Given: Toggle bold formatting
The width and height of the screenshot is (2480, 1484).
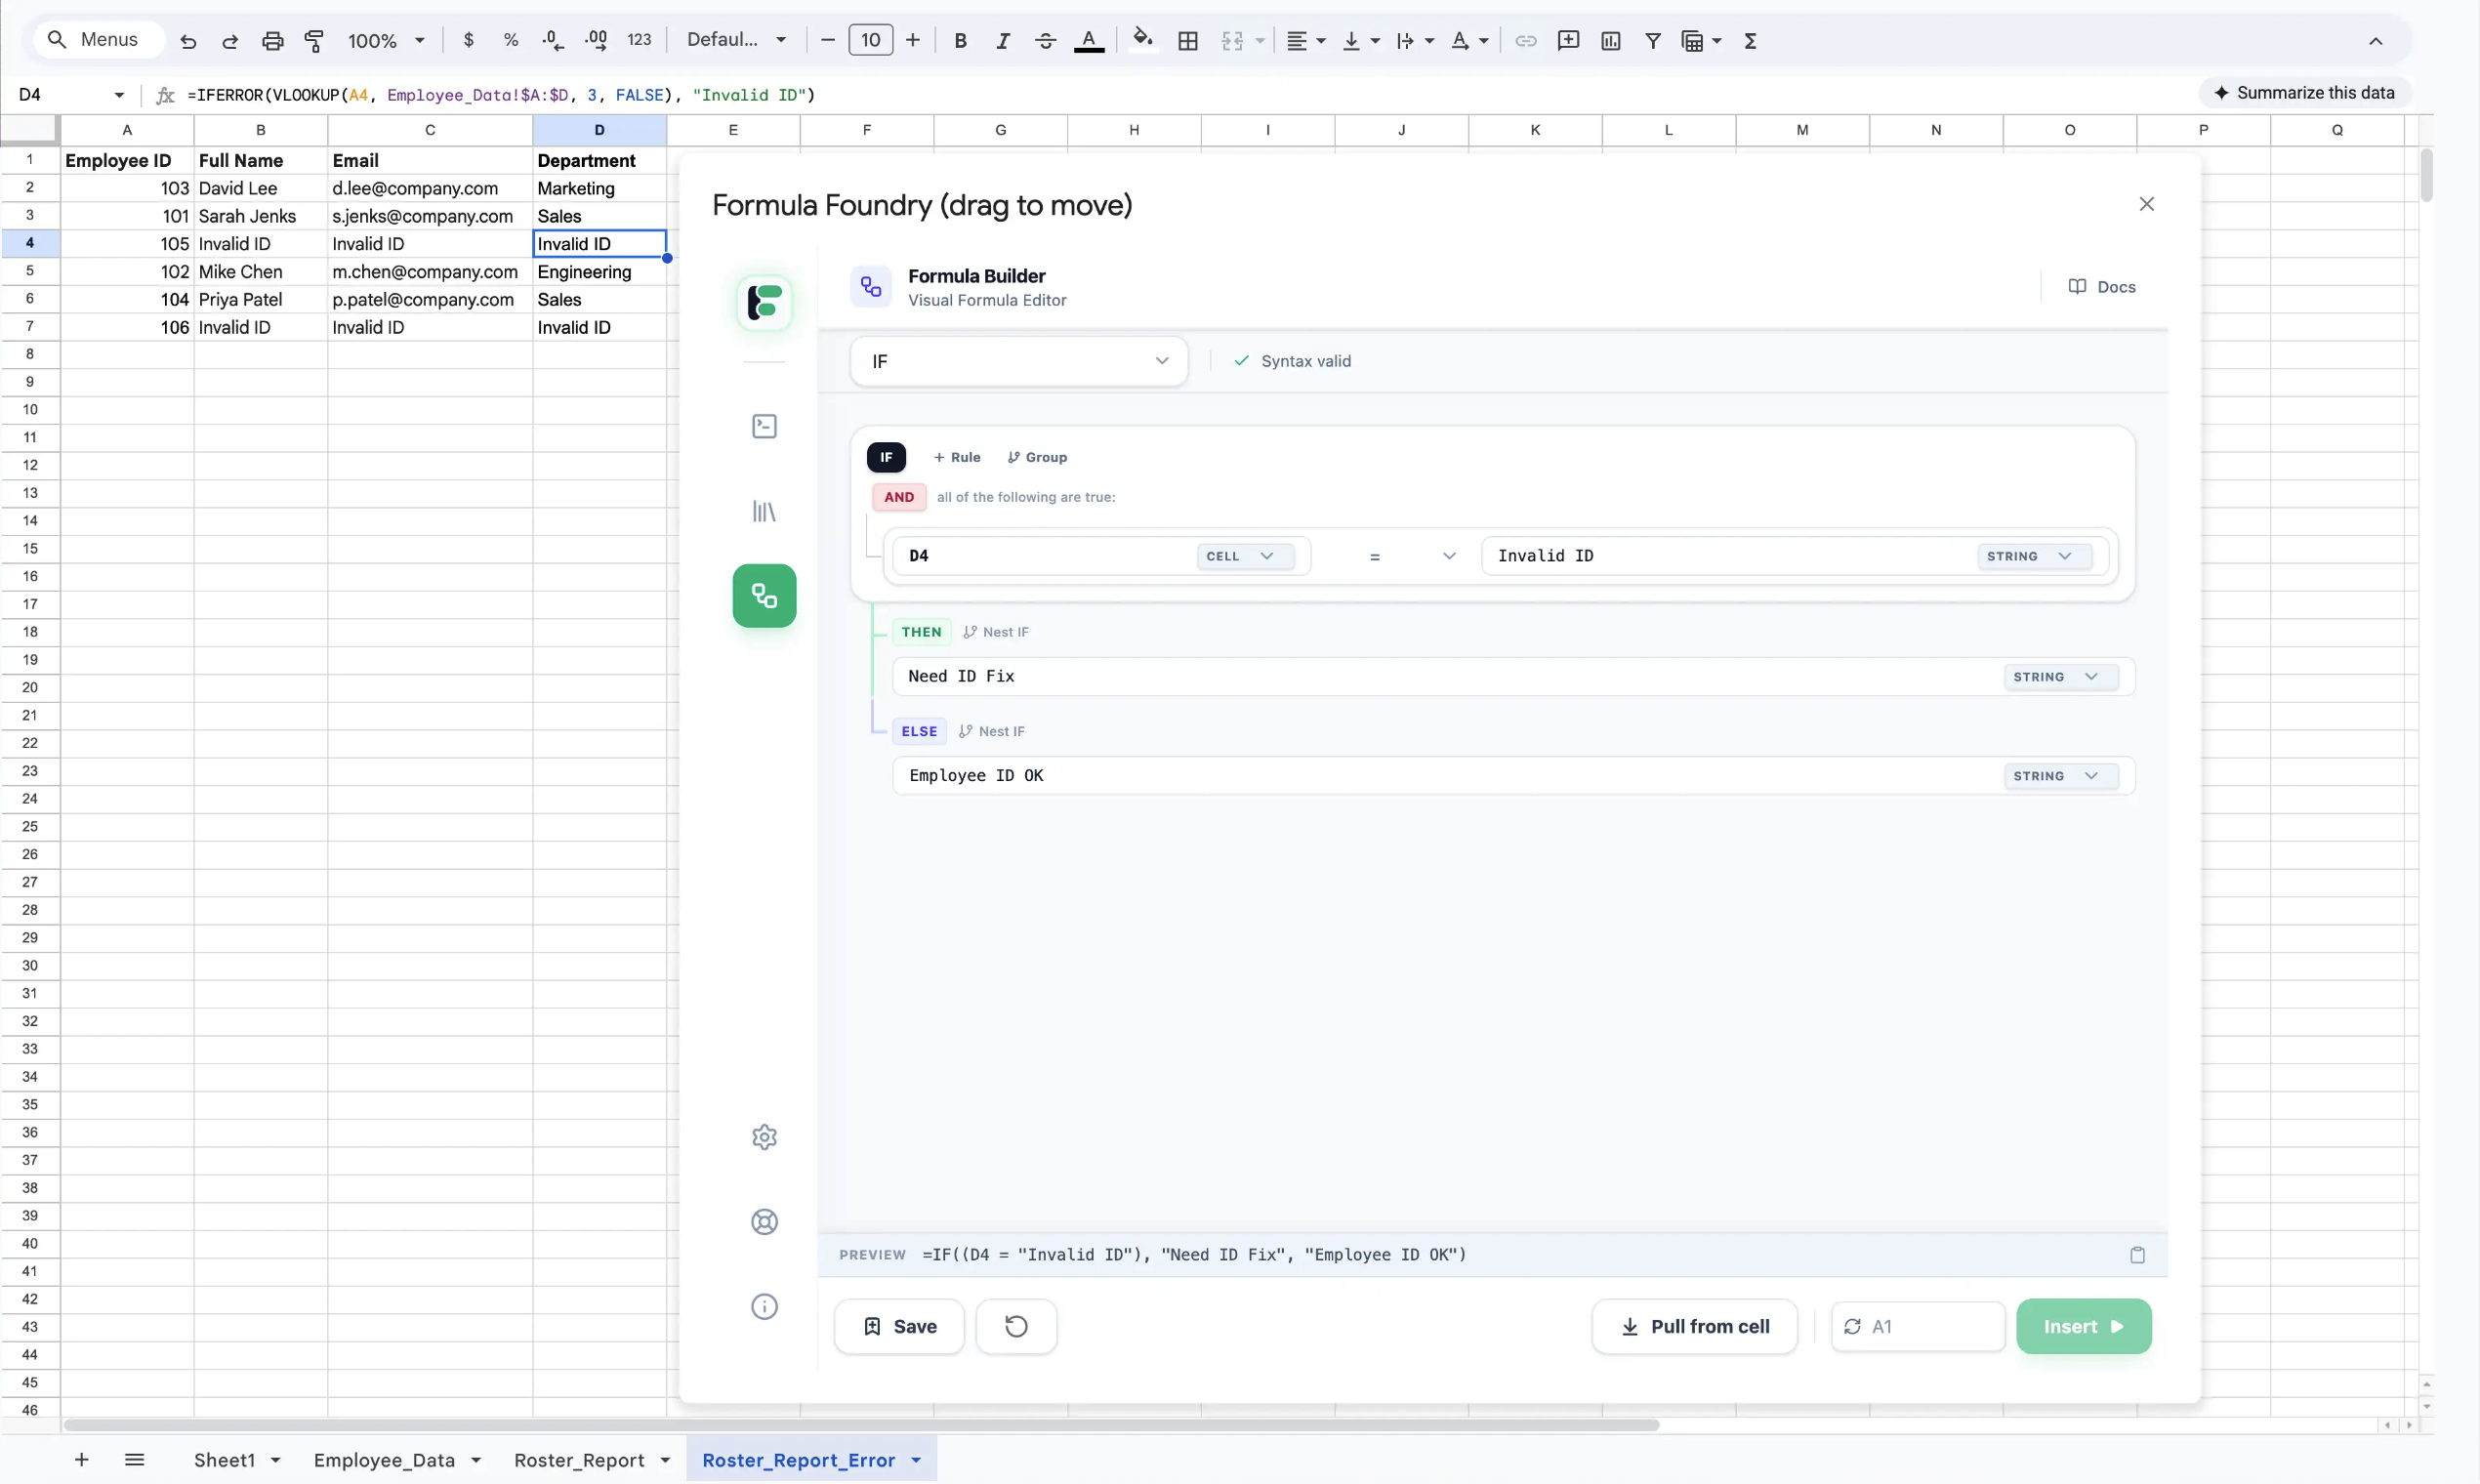Looking at the screenshot, I should click(x=961, y=40).
